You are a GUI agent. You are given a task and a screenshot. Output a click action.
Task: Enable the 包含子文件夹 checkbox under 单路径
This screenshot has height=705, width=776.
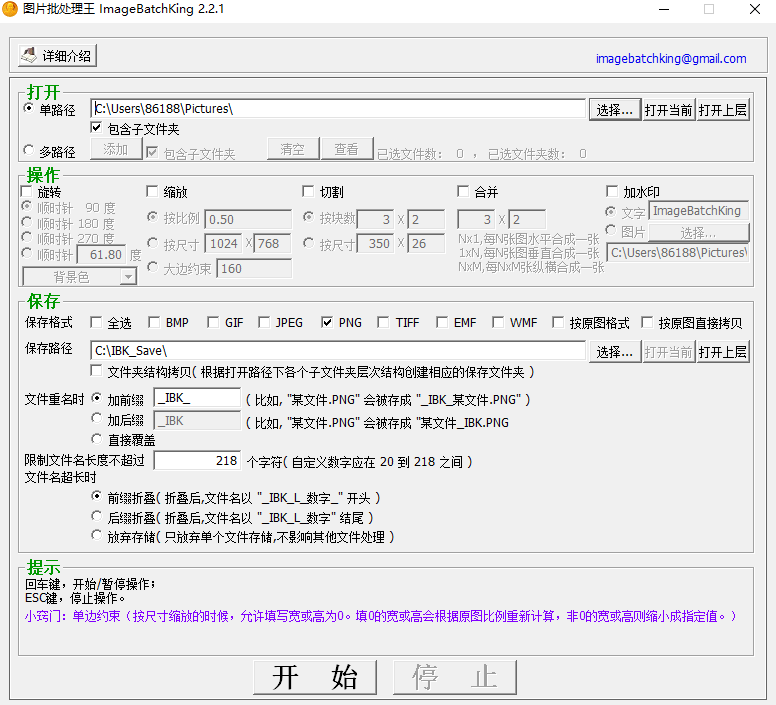tap(97, 129)
